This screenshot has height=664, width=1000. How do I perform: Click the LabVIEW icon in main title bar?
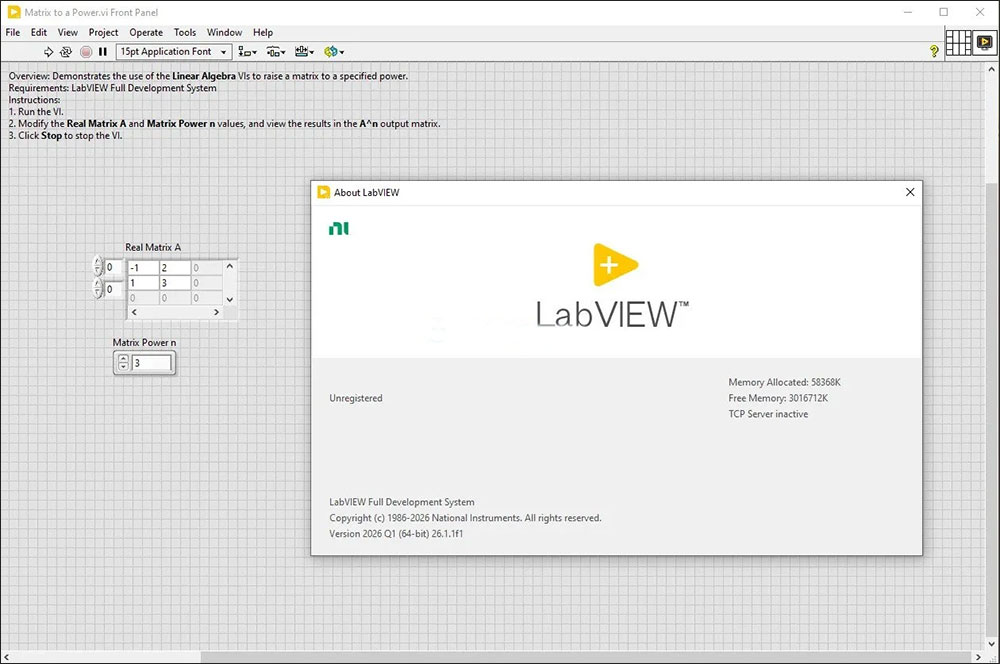point(13,12)
